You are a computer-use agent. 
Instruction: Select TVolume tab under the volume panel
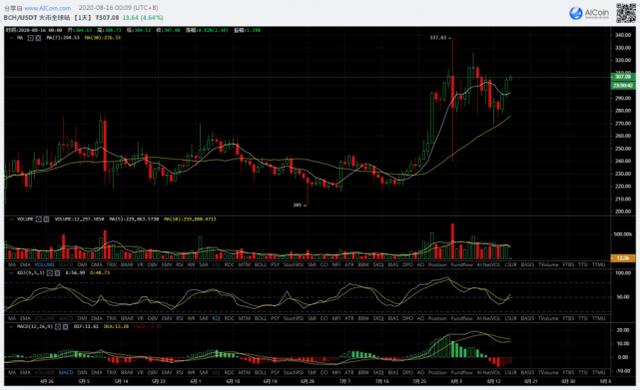click(x=548, y=265)
